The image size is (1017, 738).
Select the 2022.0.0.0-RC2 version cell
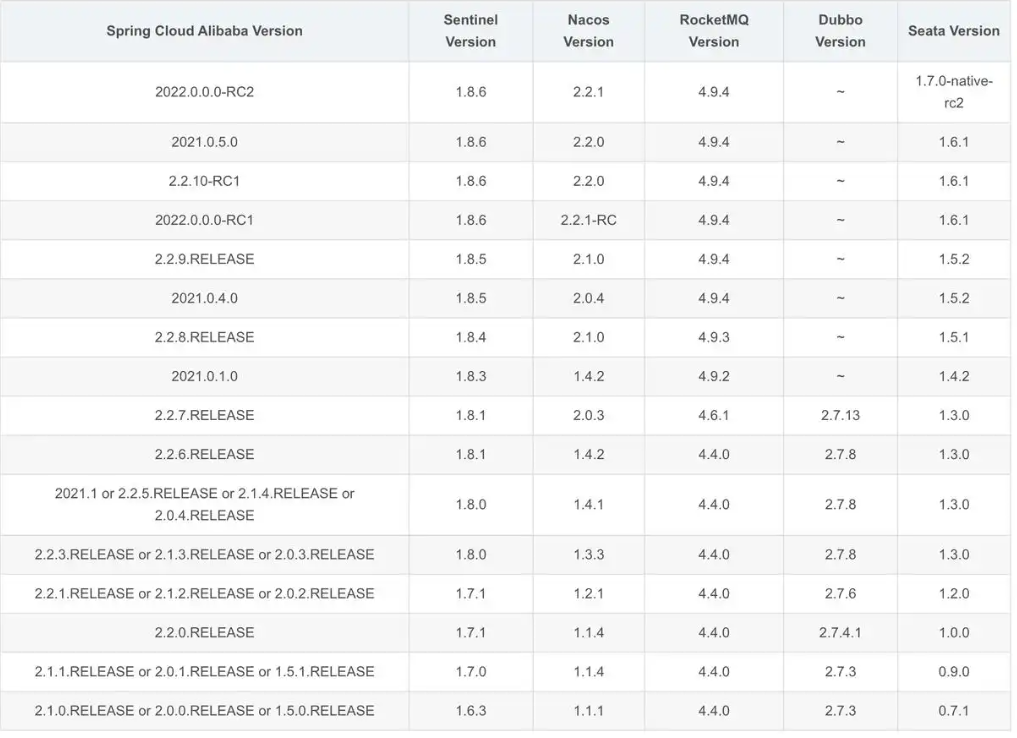(x=204, y=92)
